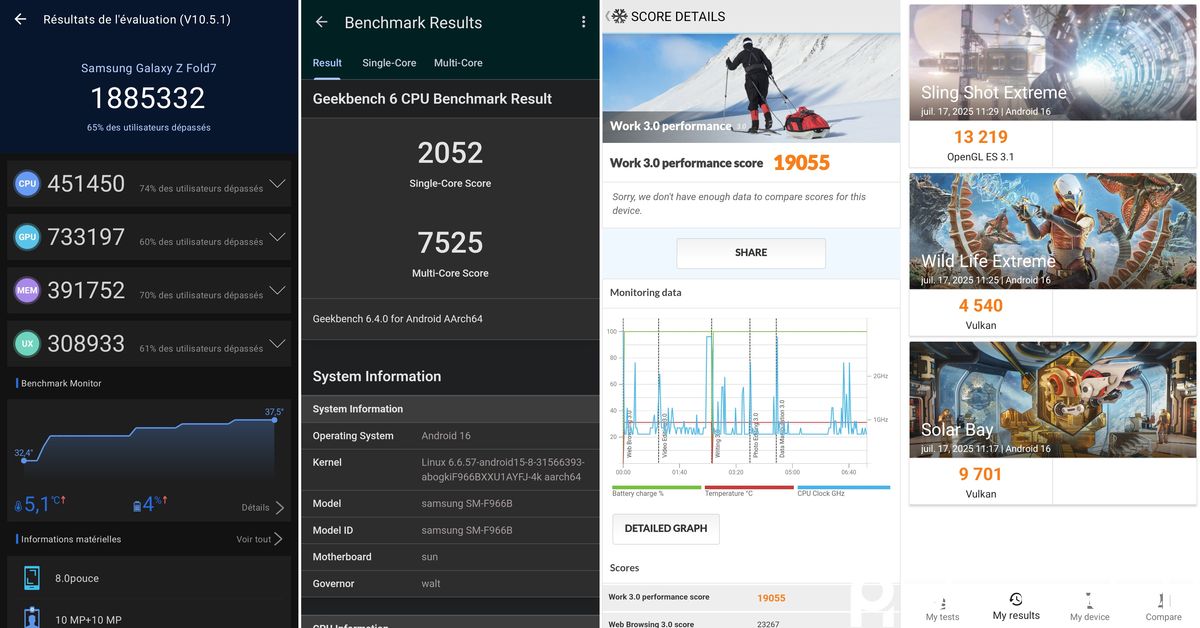This screenshot has height=628, width=1200.
Task: Open the Wild Life Extreme result card
Action: coord(1053,254)
